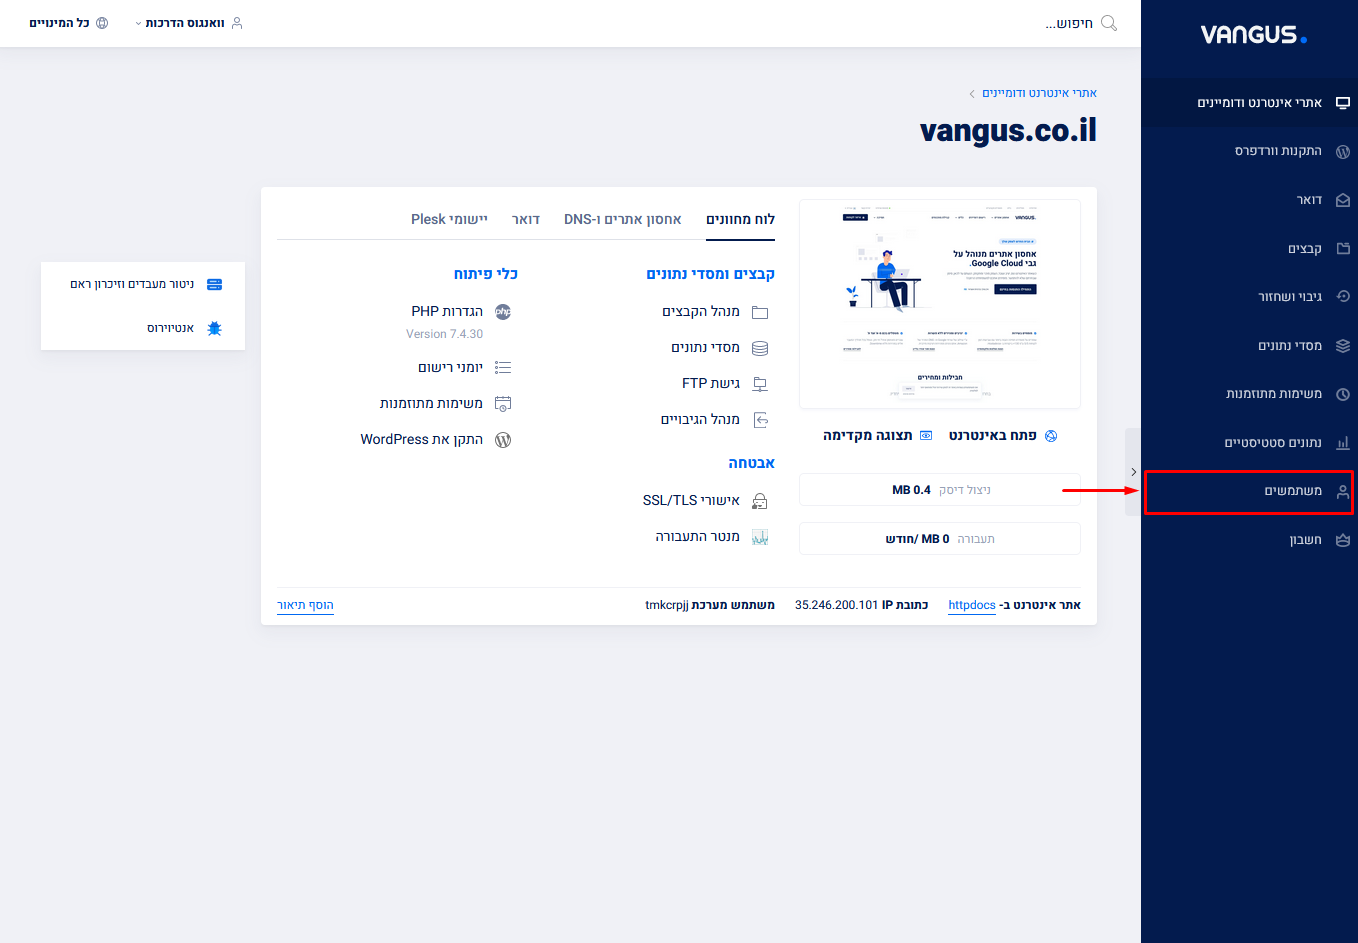Click the אתרי אינטרנט ודומיינים breadcrumb link

[x=1040, y=93]
